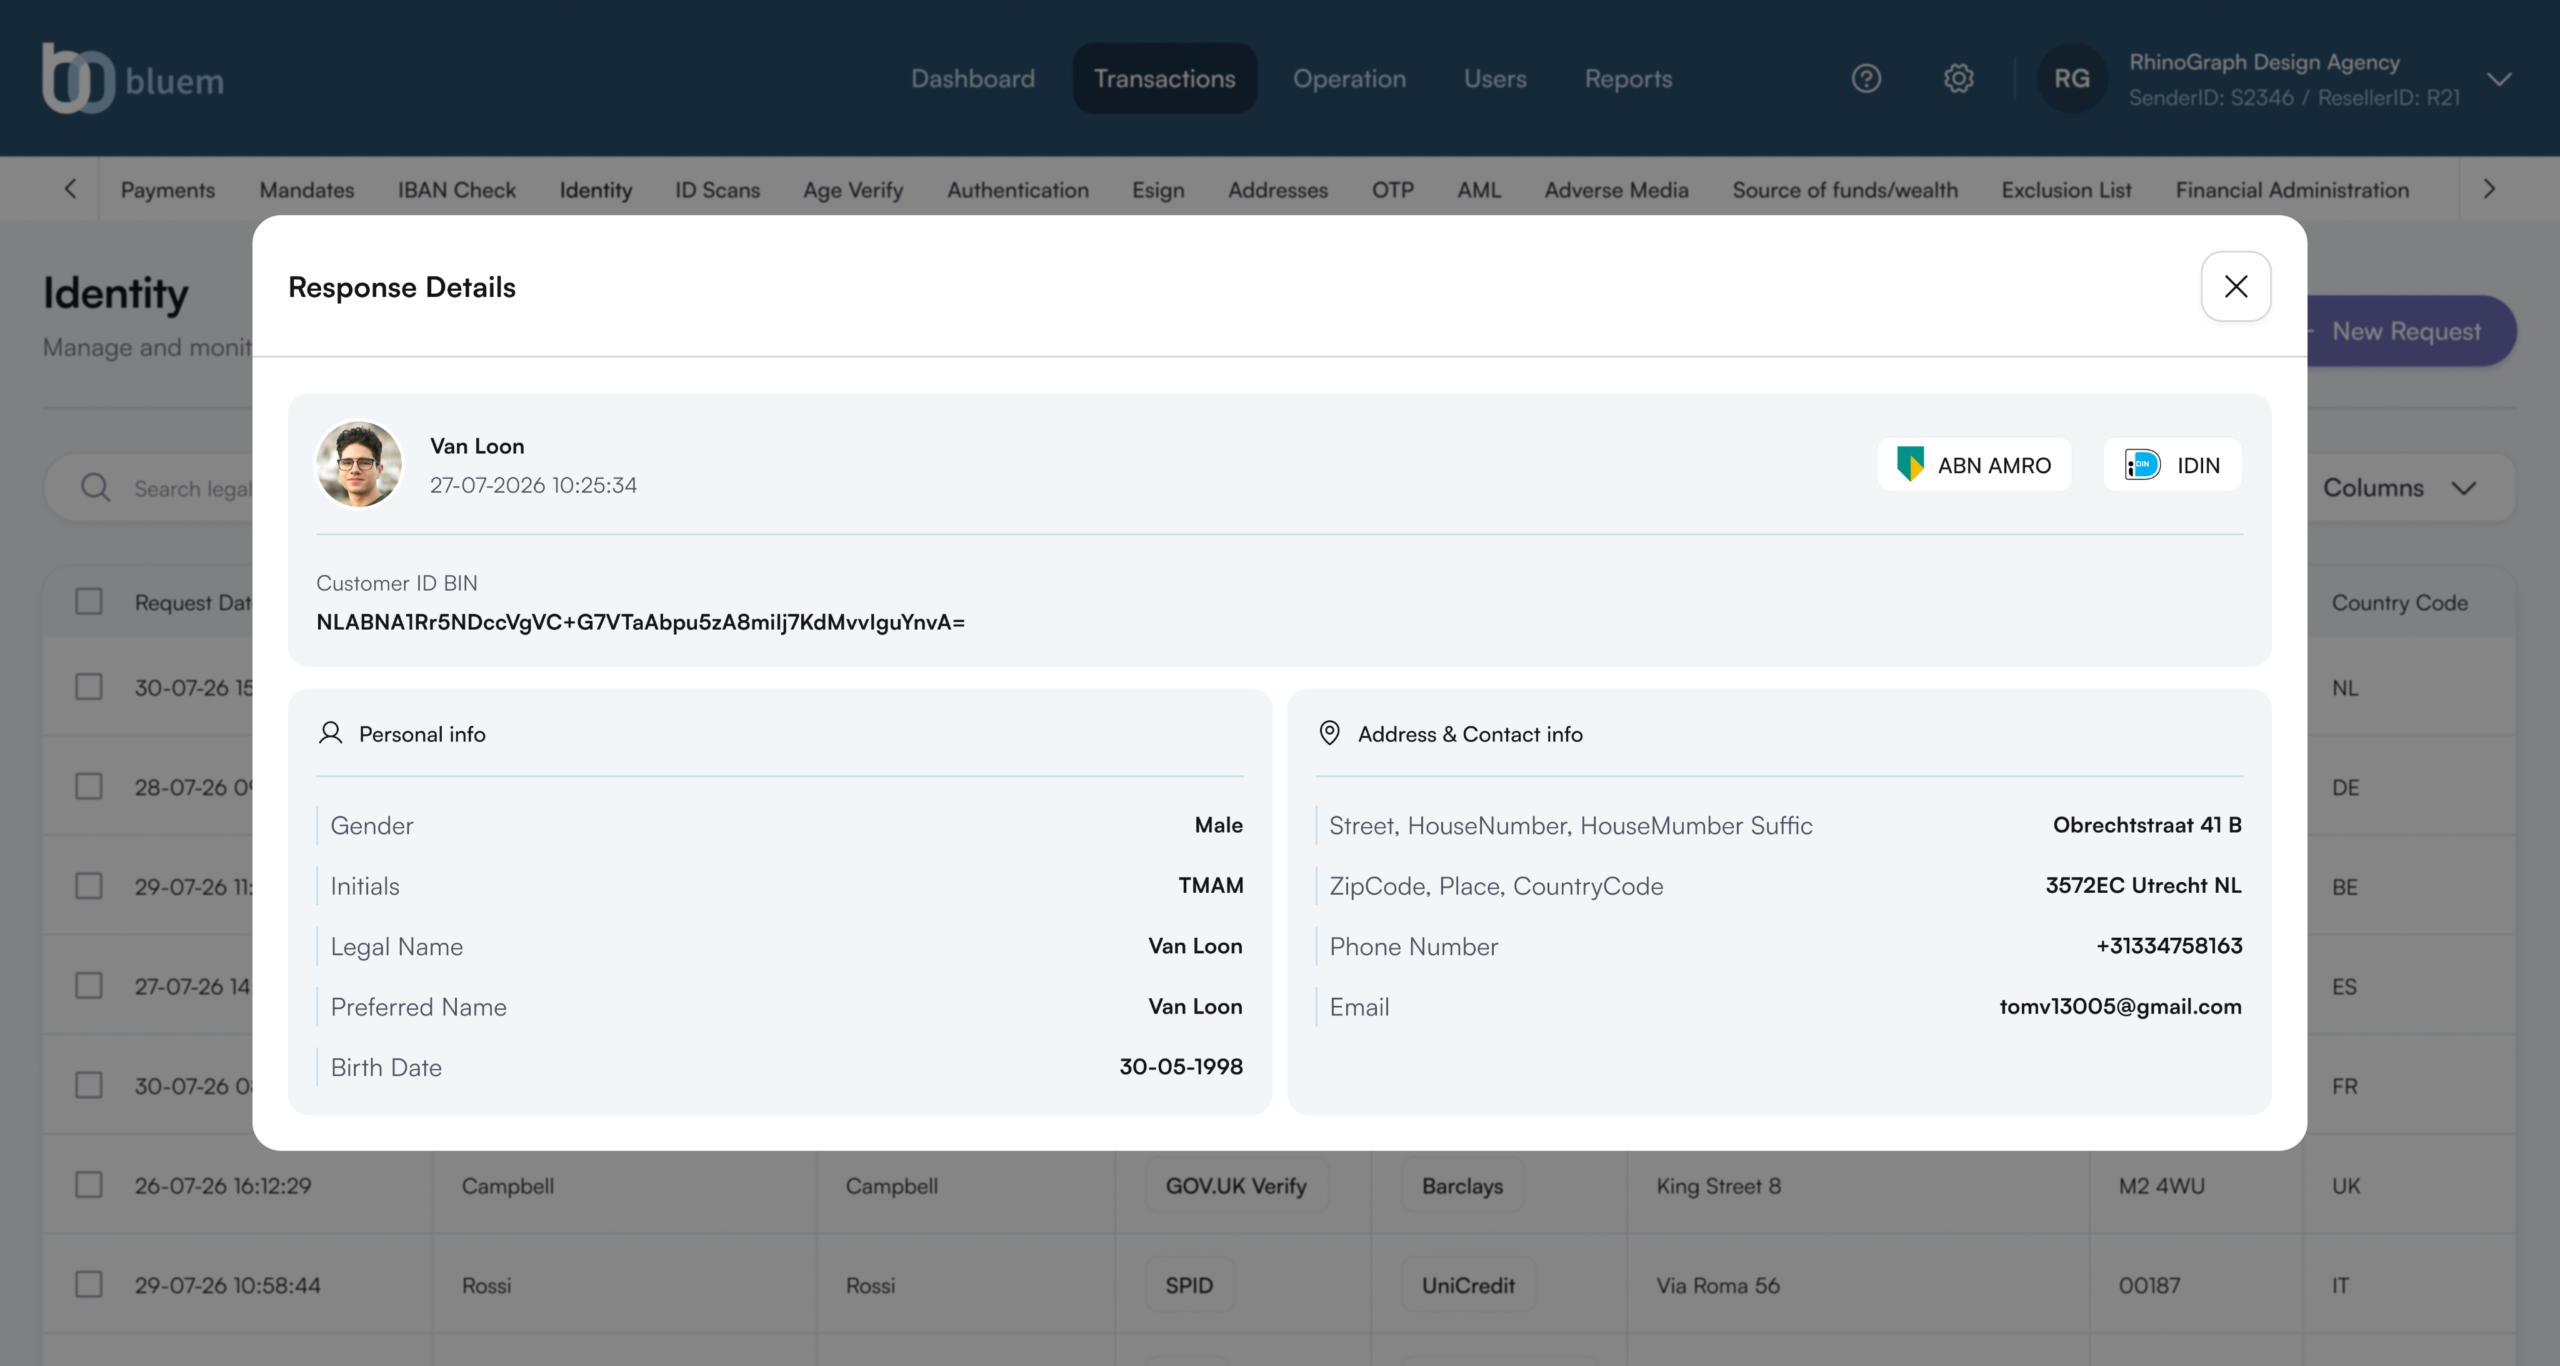
Task: Click the email tomv13005@gmail.com
Action: tap(2120, 1006)
